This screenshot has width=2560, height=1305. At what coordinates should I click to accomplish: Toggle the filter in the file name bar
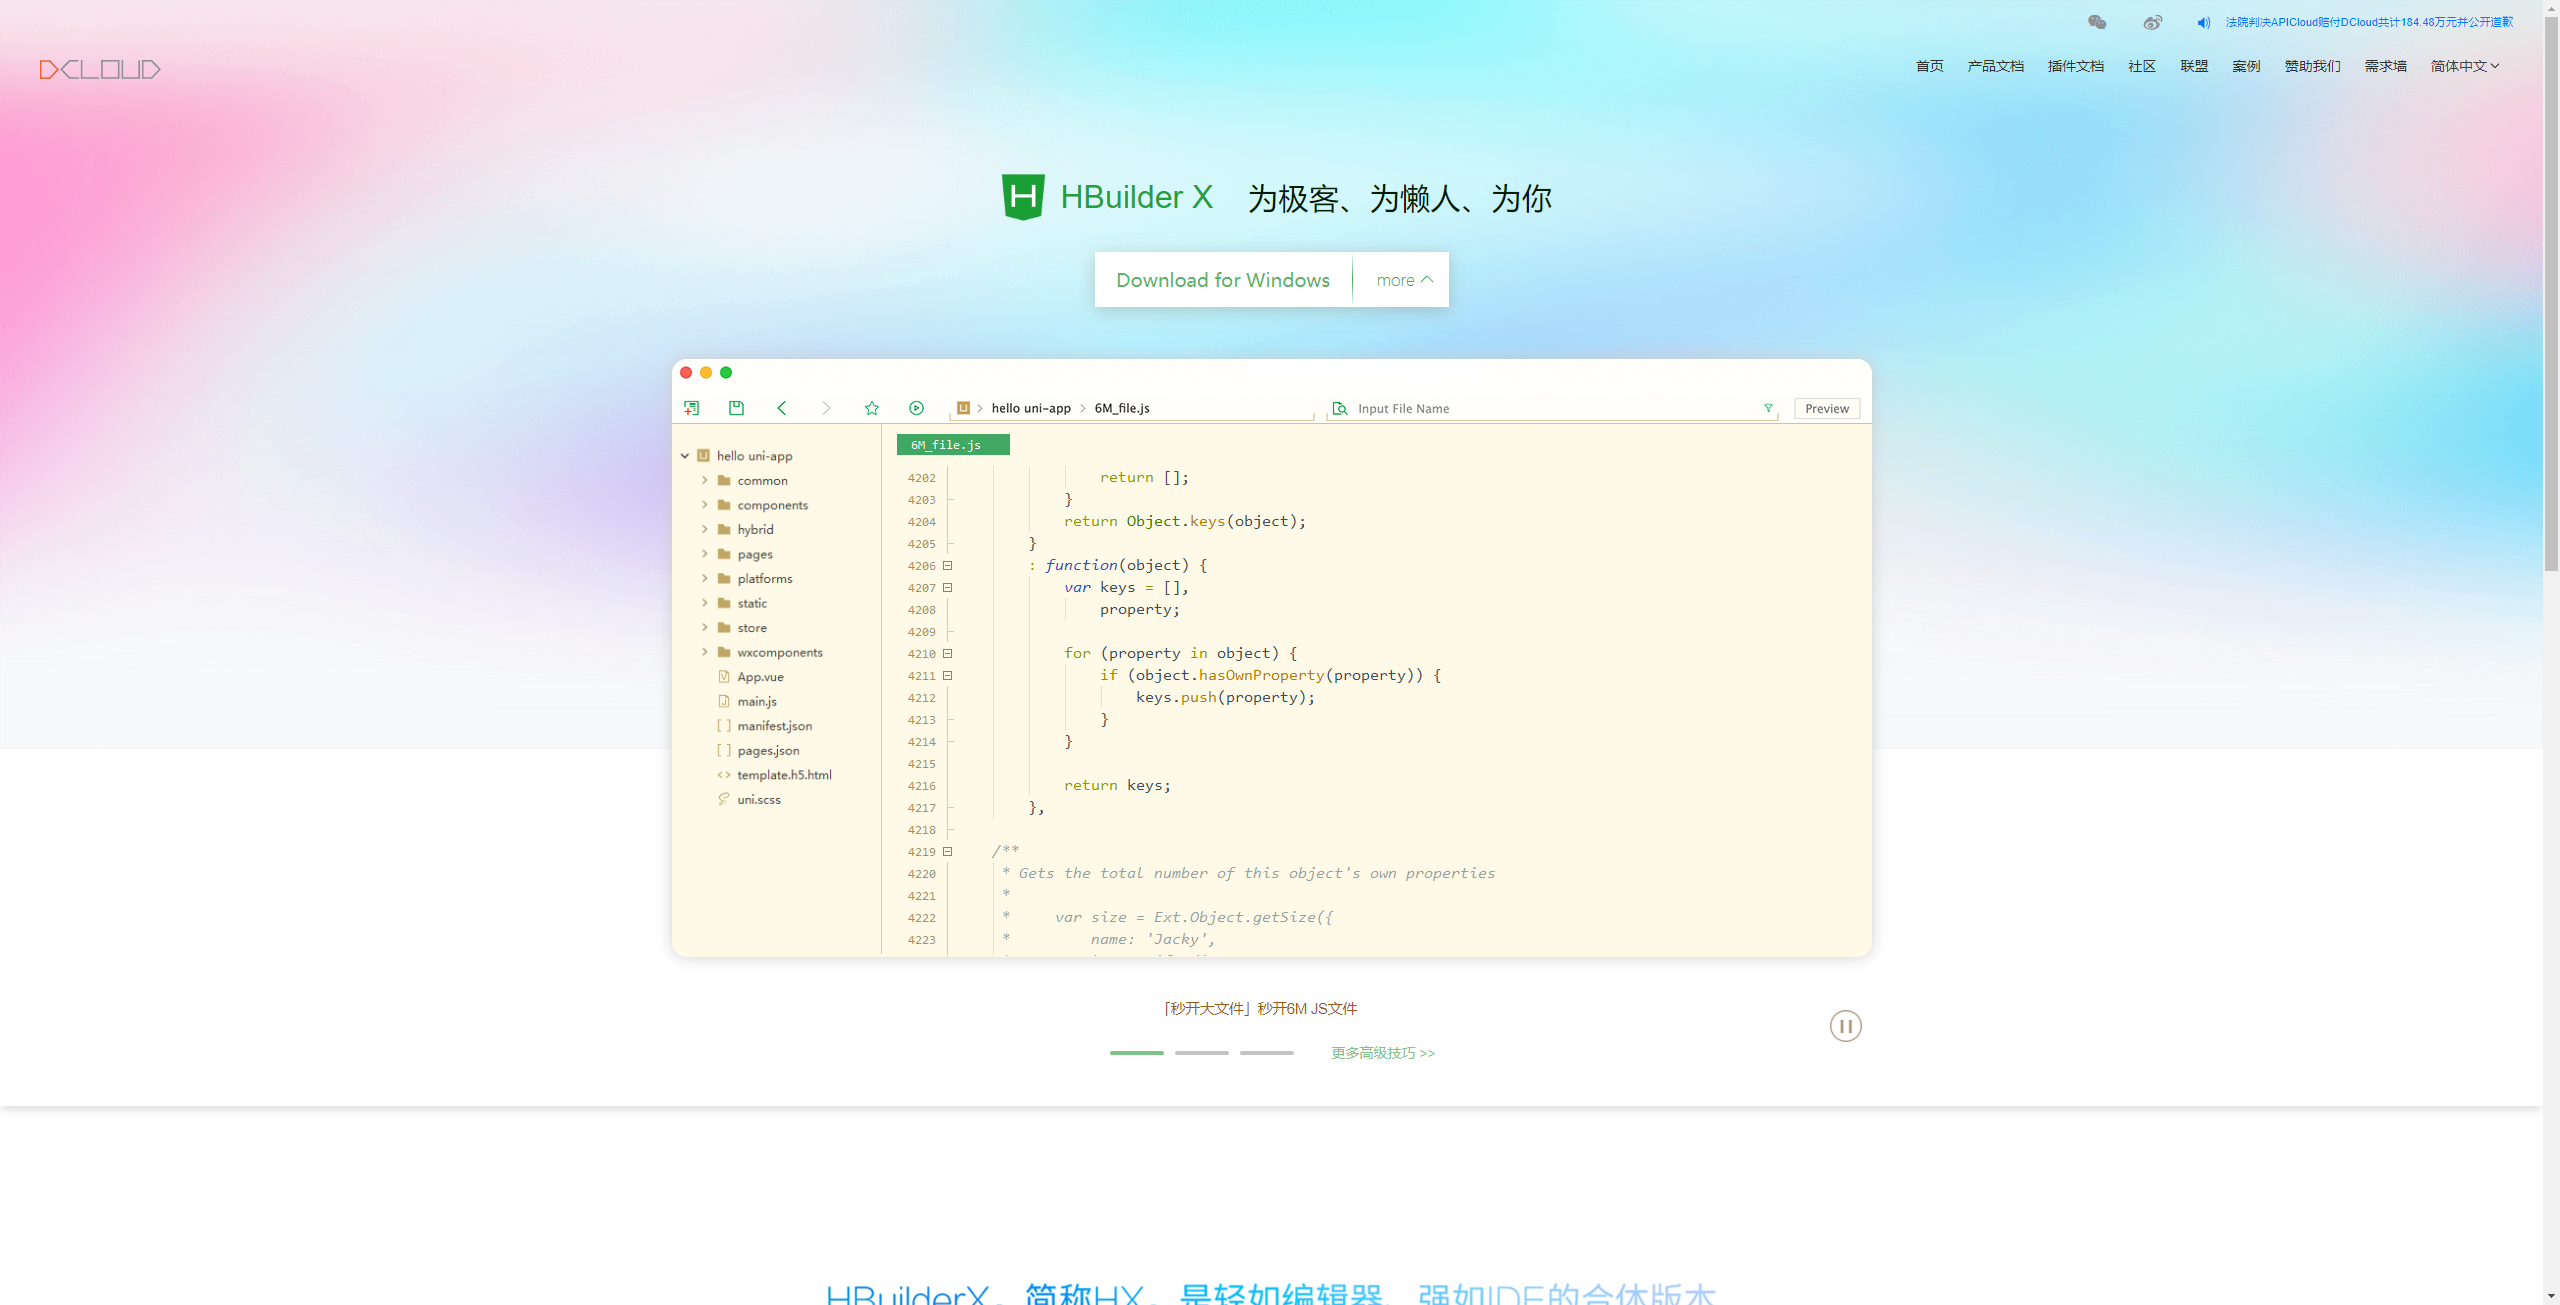point(1768,408)
